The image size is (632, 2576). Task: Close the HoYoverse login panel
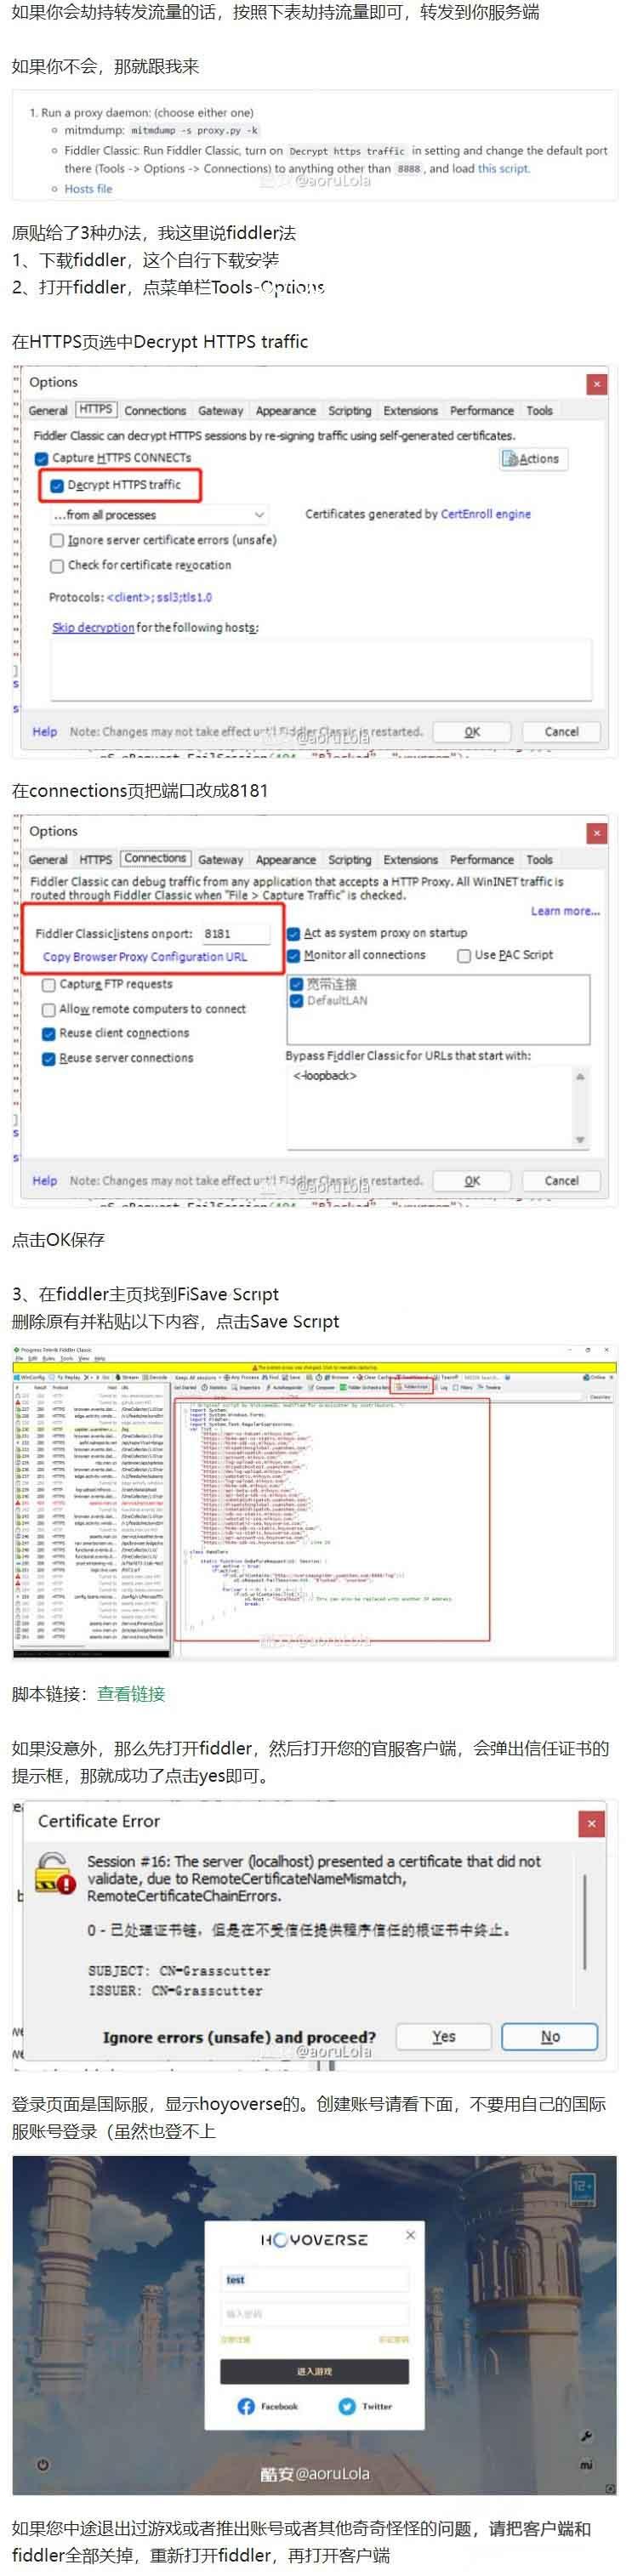(410, 2234)
